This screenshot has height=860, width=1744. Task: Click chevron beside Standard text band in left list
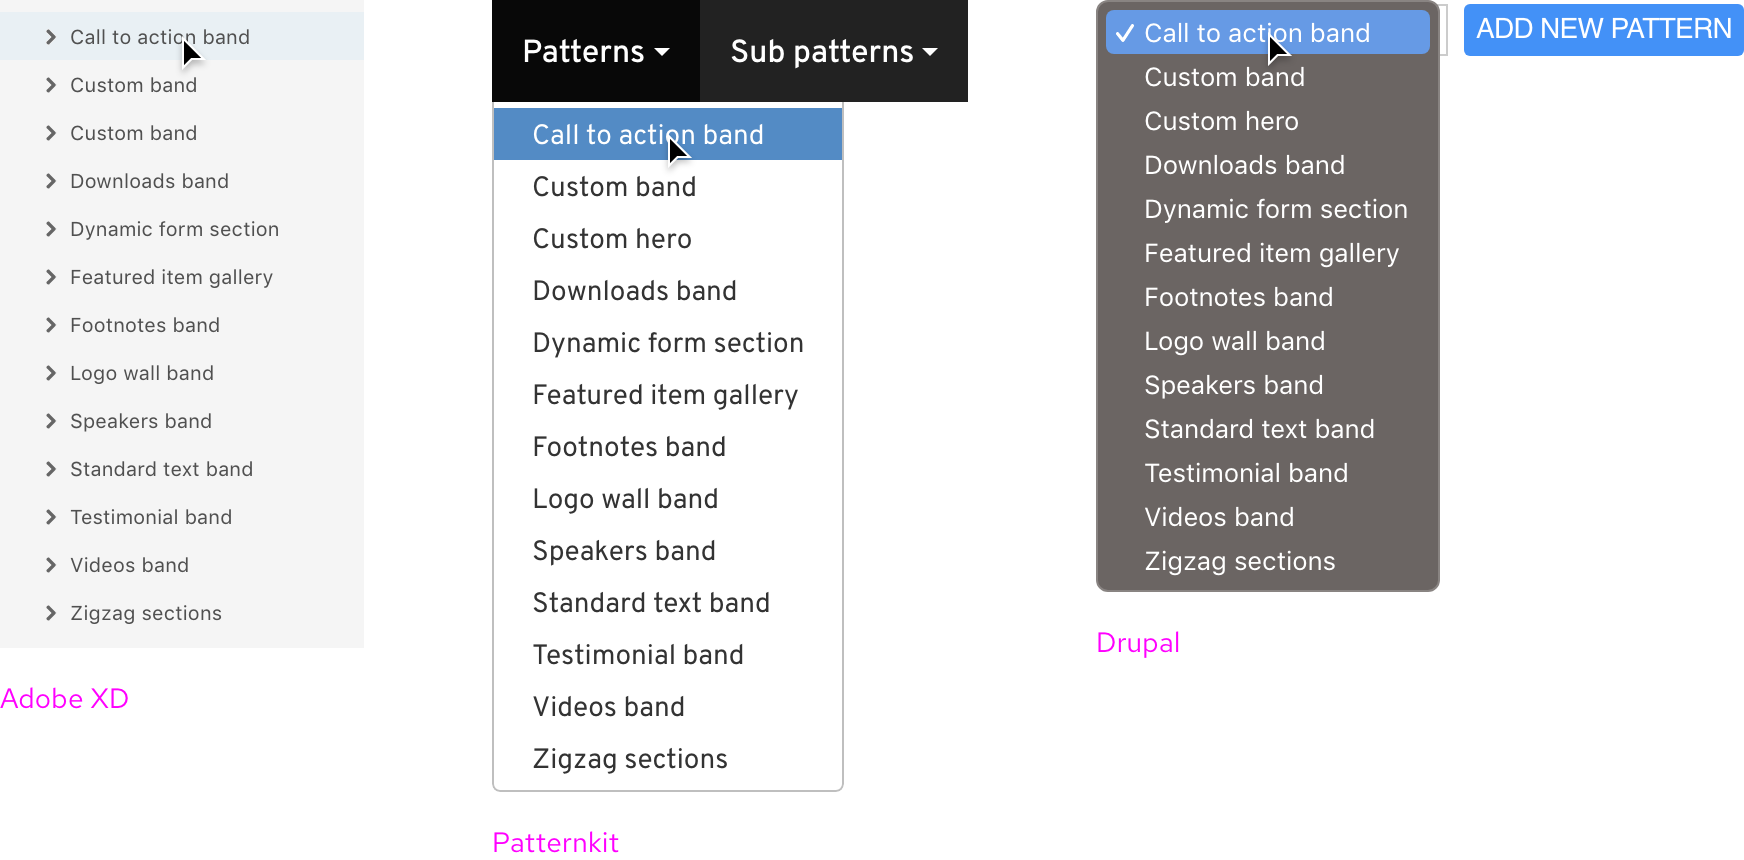click(51, 469)
